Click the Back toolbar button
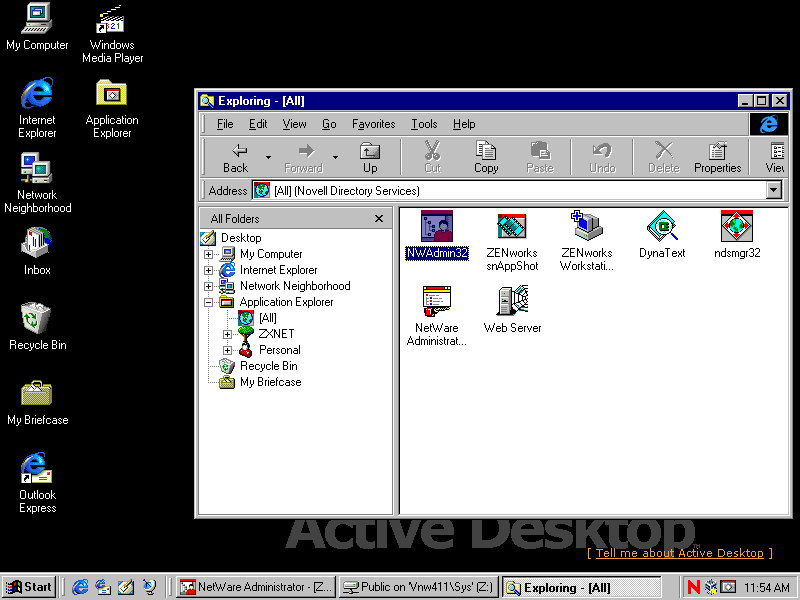This screenshot has width=800, height=600. 236,158
